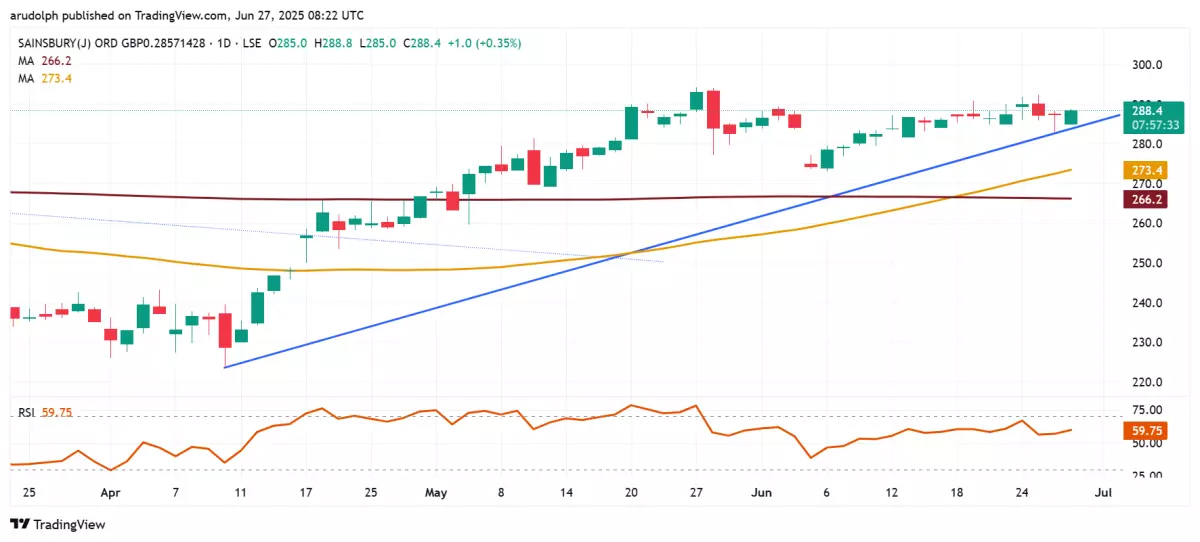Click the 300.0 price axis label

[1147, 64]
